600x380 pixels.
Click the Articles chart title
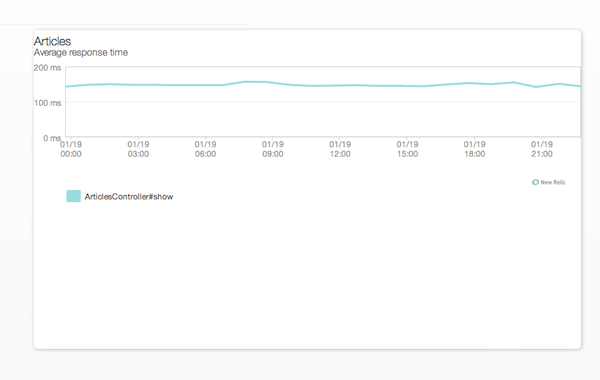(52, 41)
